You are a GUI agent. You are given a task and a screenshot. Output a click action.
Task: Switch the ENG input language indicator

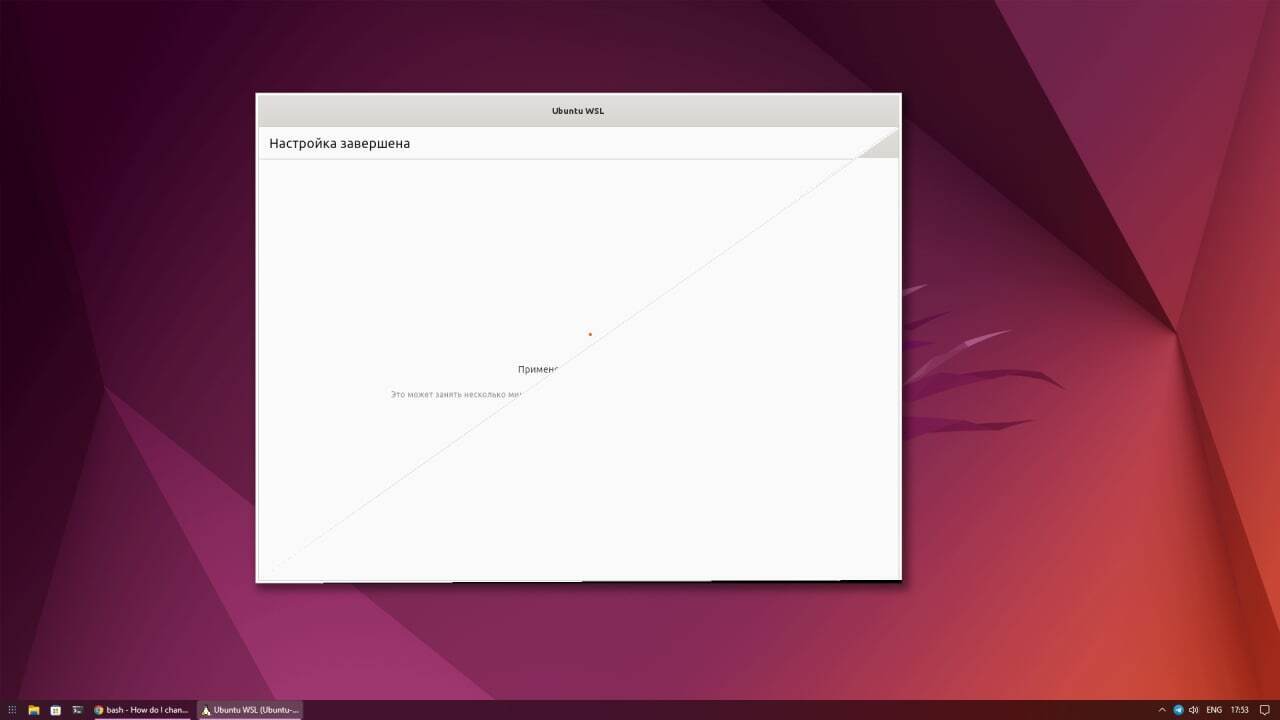pos(1214,710)
